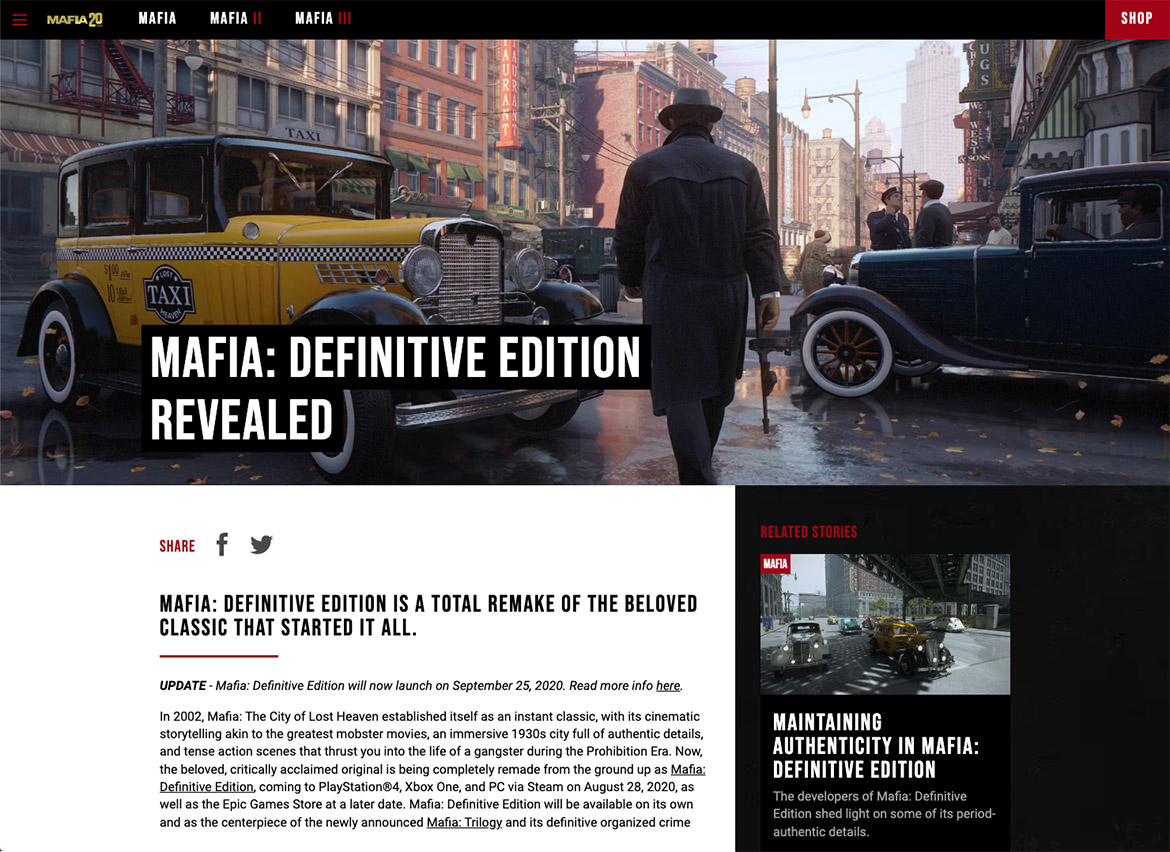Open Maintaining Authenticity related story headline

(x=875, y=745)
